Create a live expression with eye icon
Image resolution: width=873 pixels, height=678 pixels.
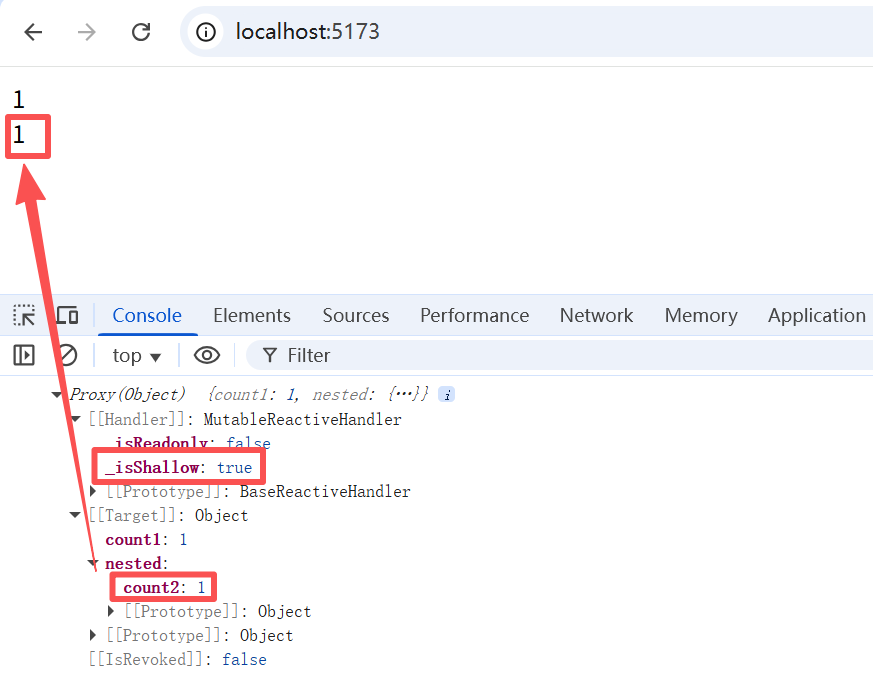(207, 355)
